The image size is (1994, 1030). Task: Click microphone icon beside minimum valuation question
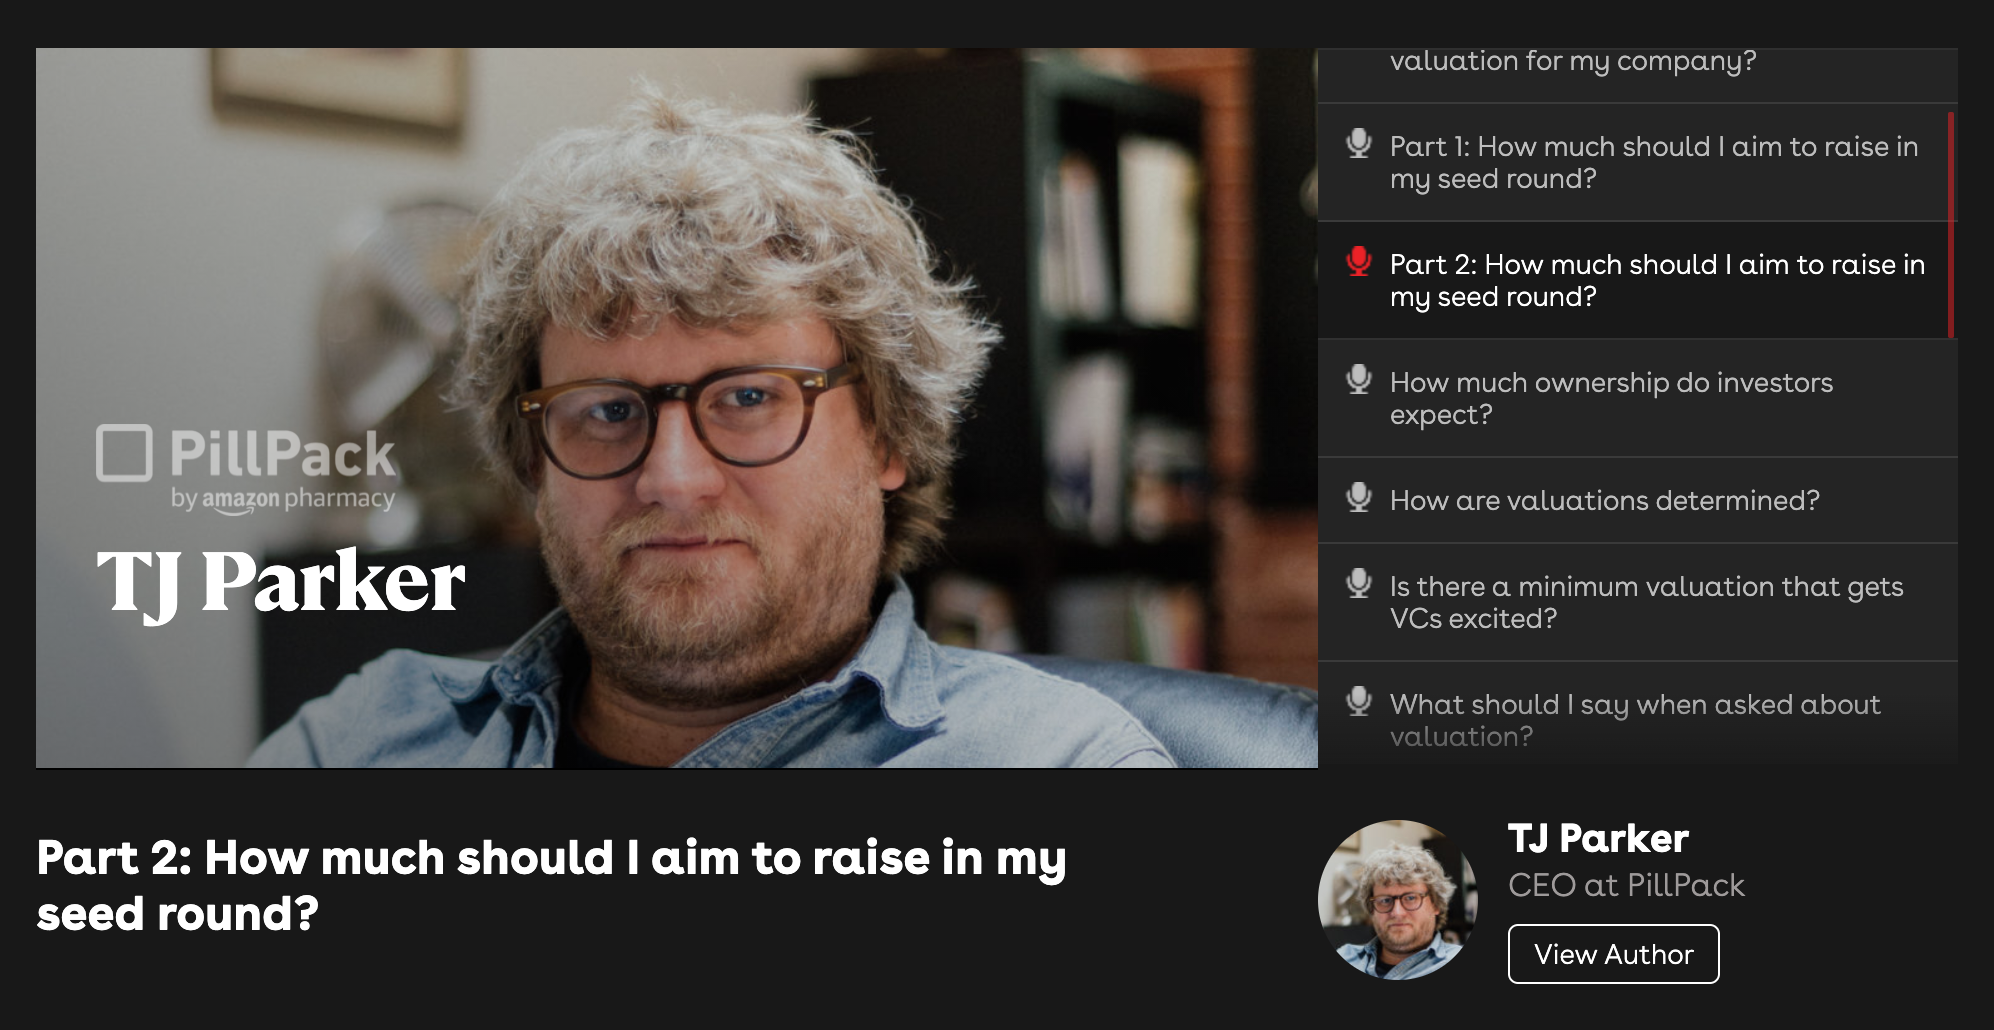point(1359,584)
